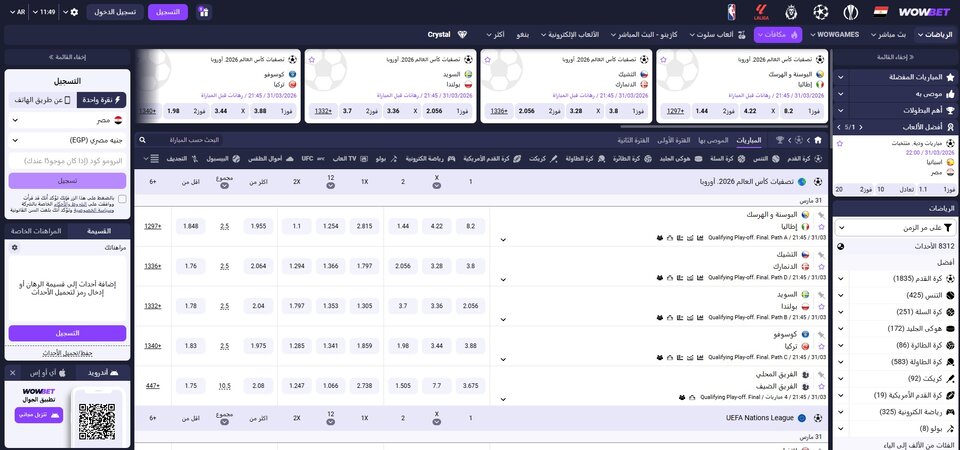
Task: Open the Europa League trophy icon
Action: pos(850,12)
